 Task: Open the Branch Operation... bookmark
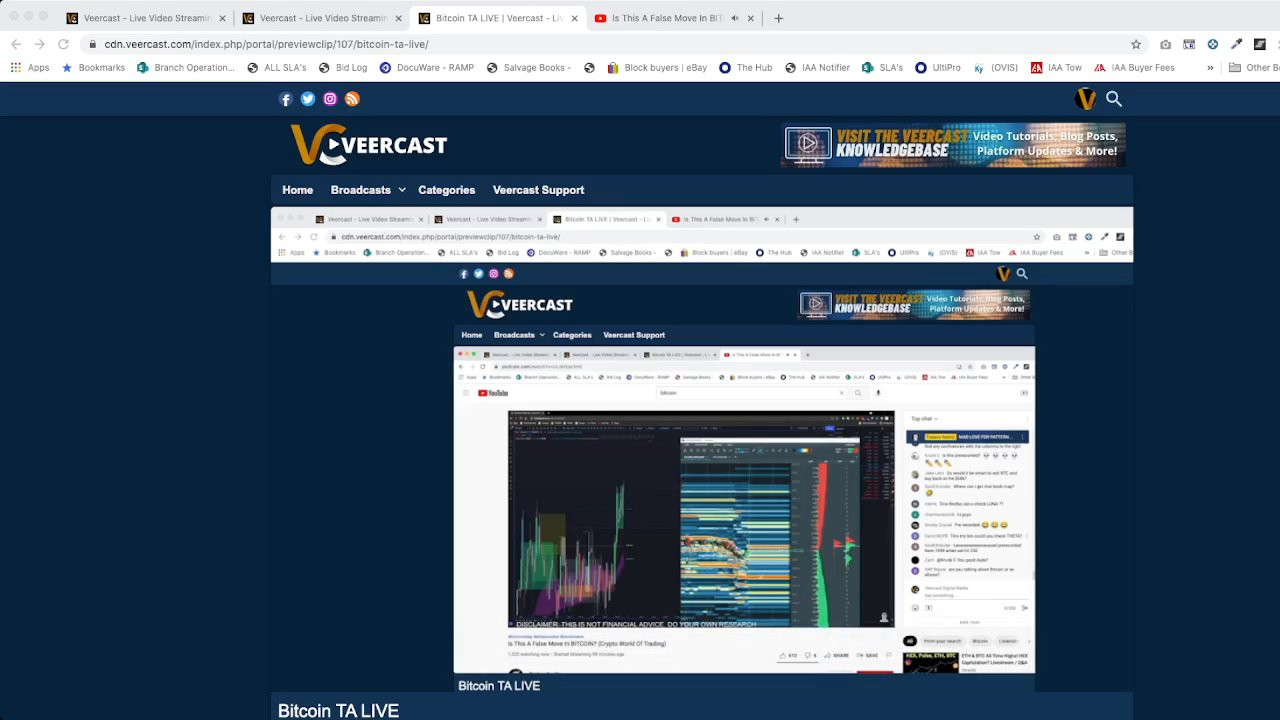pyautogui.click(x=185, y=68)
